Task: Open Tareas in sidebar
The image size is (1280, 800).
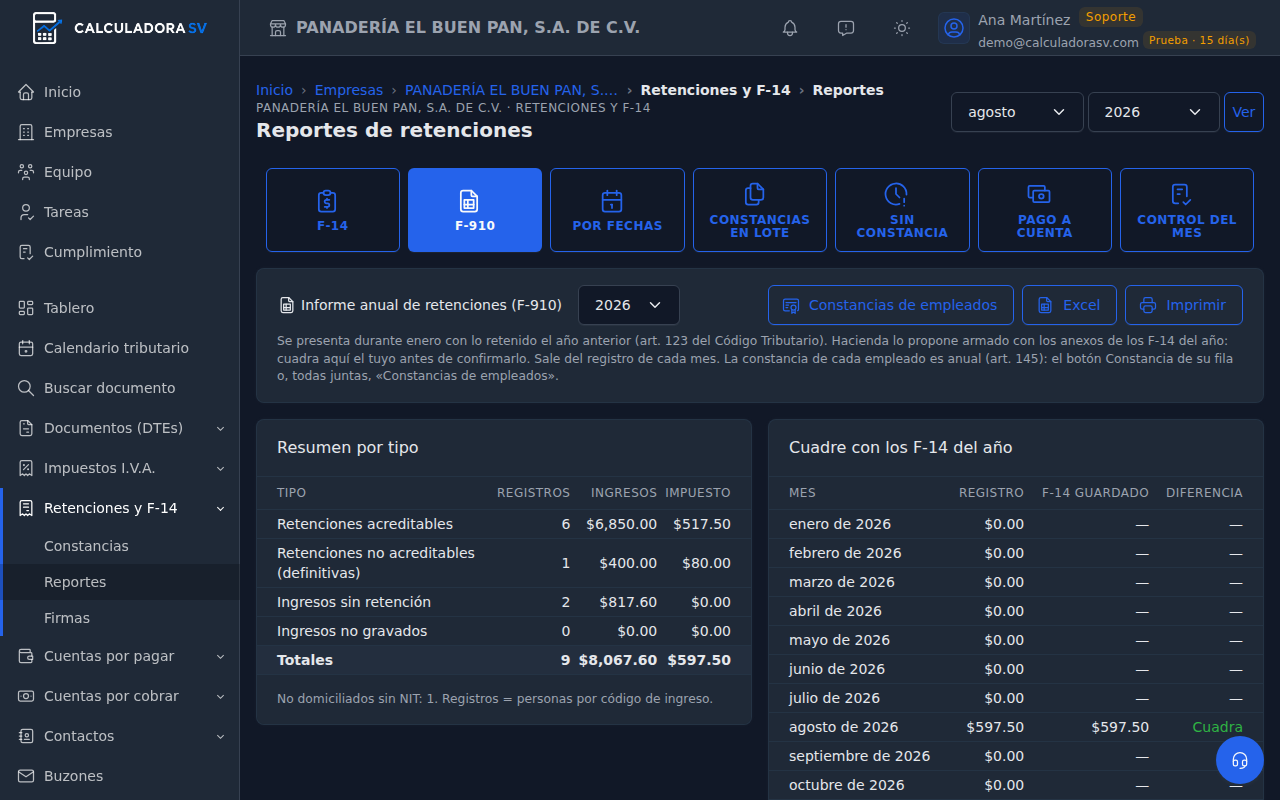Action: 120,212
